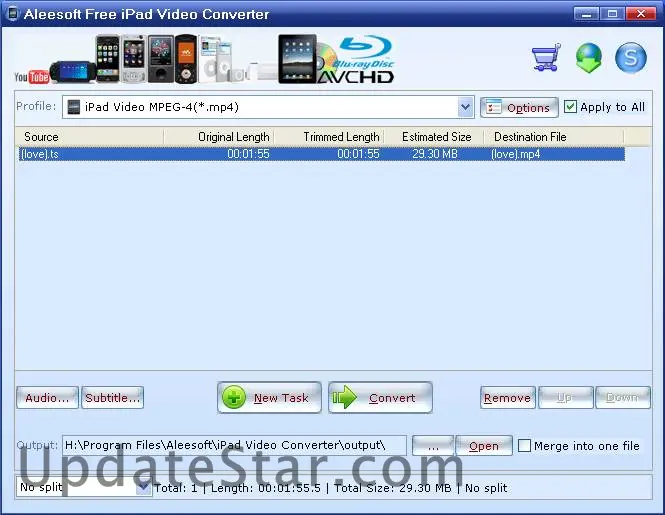Viewport: 665px width, 515px height.
Task: Open the output folder with Open button
Action: point(484,445)
